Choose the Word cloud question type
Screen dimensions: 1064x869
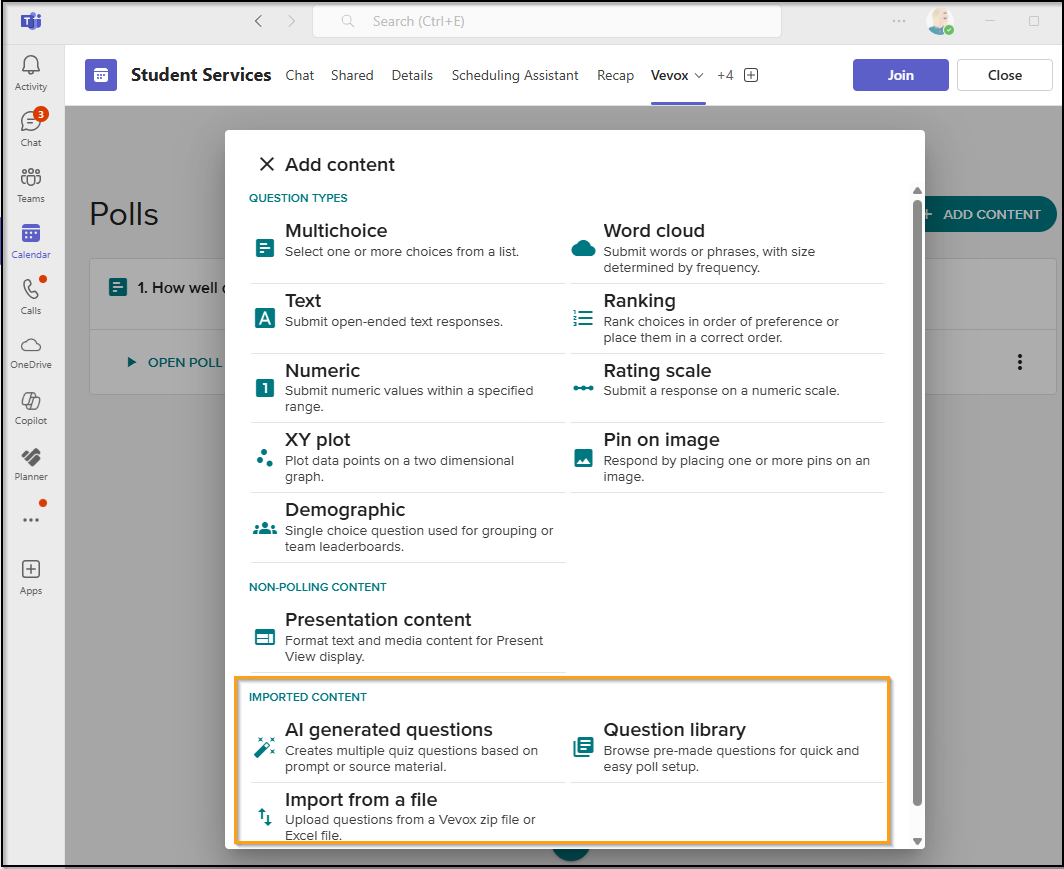[x=727, y=249]
